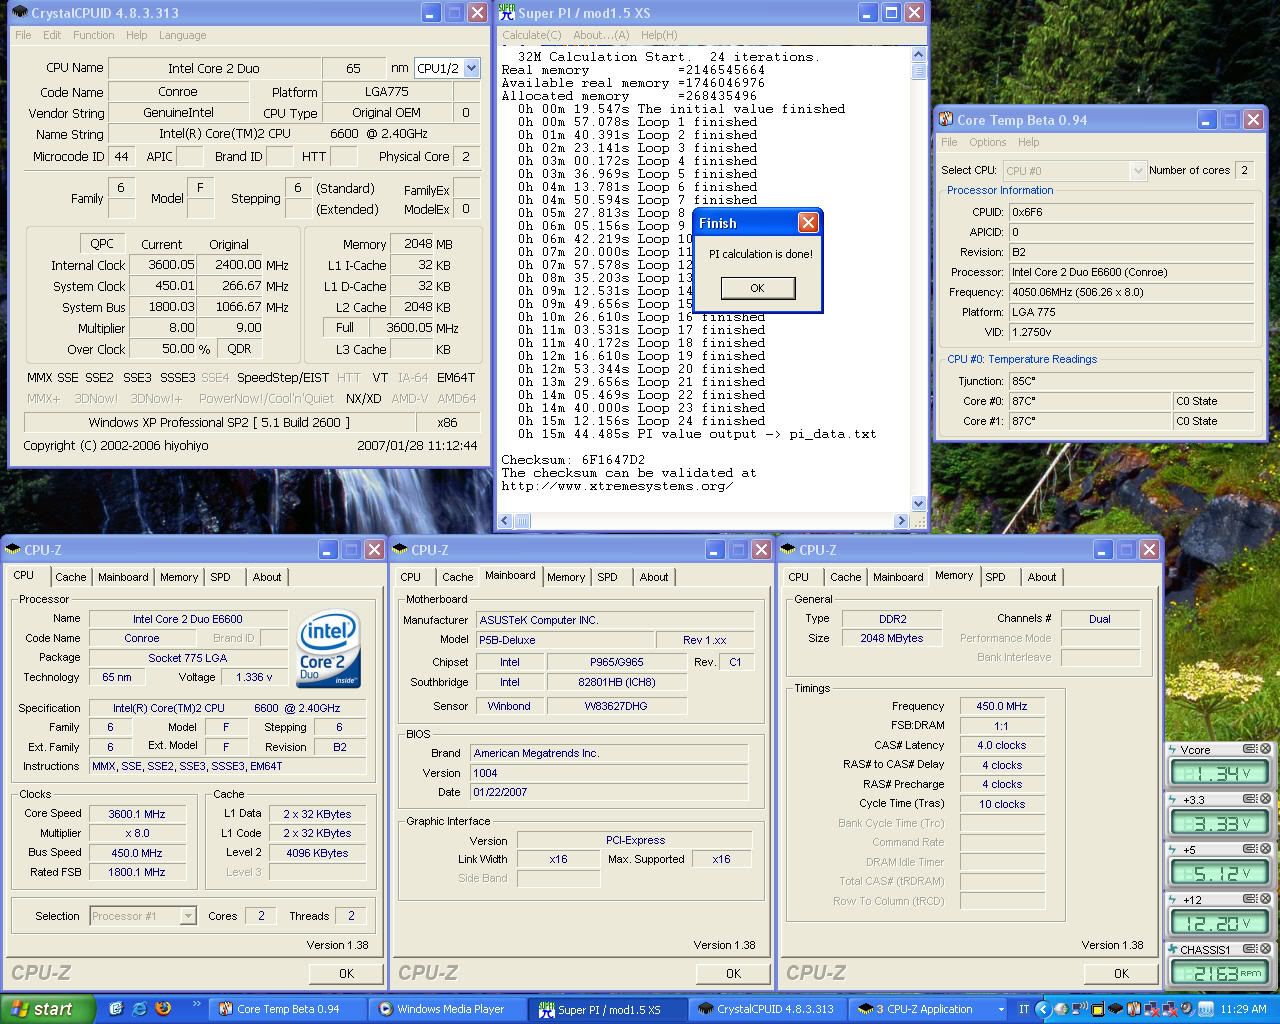The image size is (1280, 1024).
Task: Close the +12 voltage gadget
Action: click(x=1265, y=899)
